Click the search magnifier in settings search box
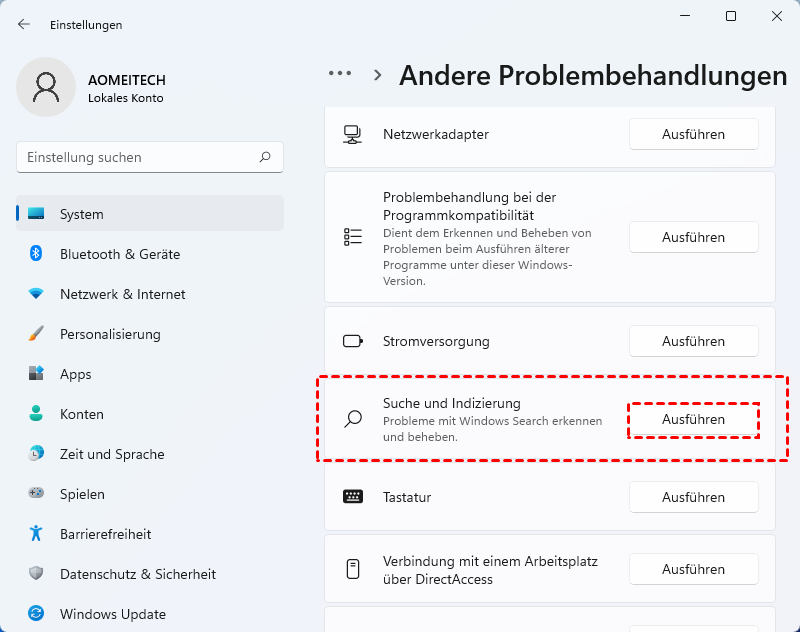Viewport: 800px width, 632px height. pyautogui.click(x=265, y=157)
